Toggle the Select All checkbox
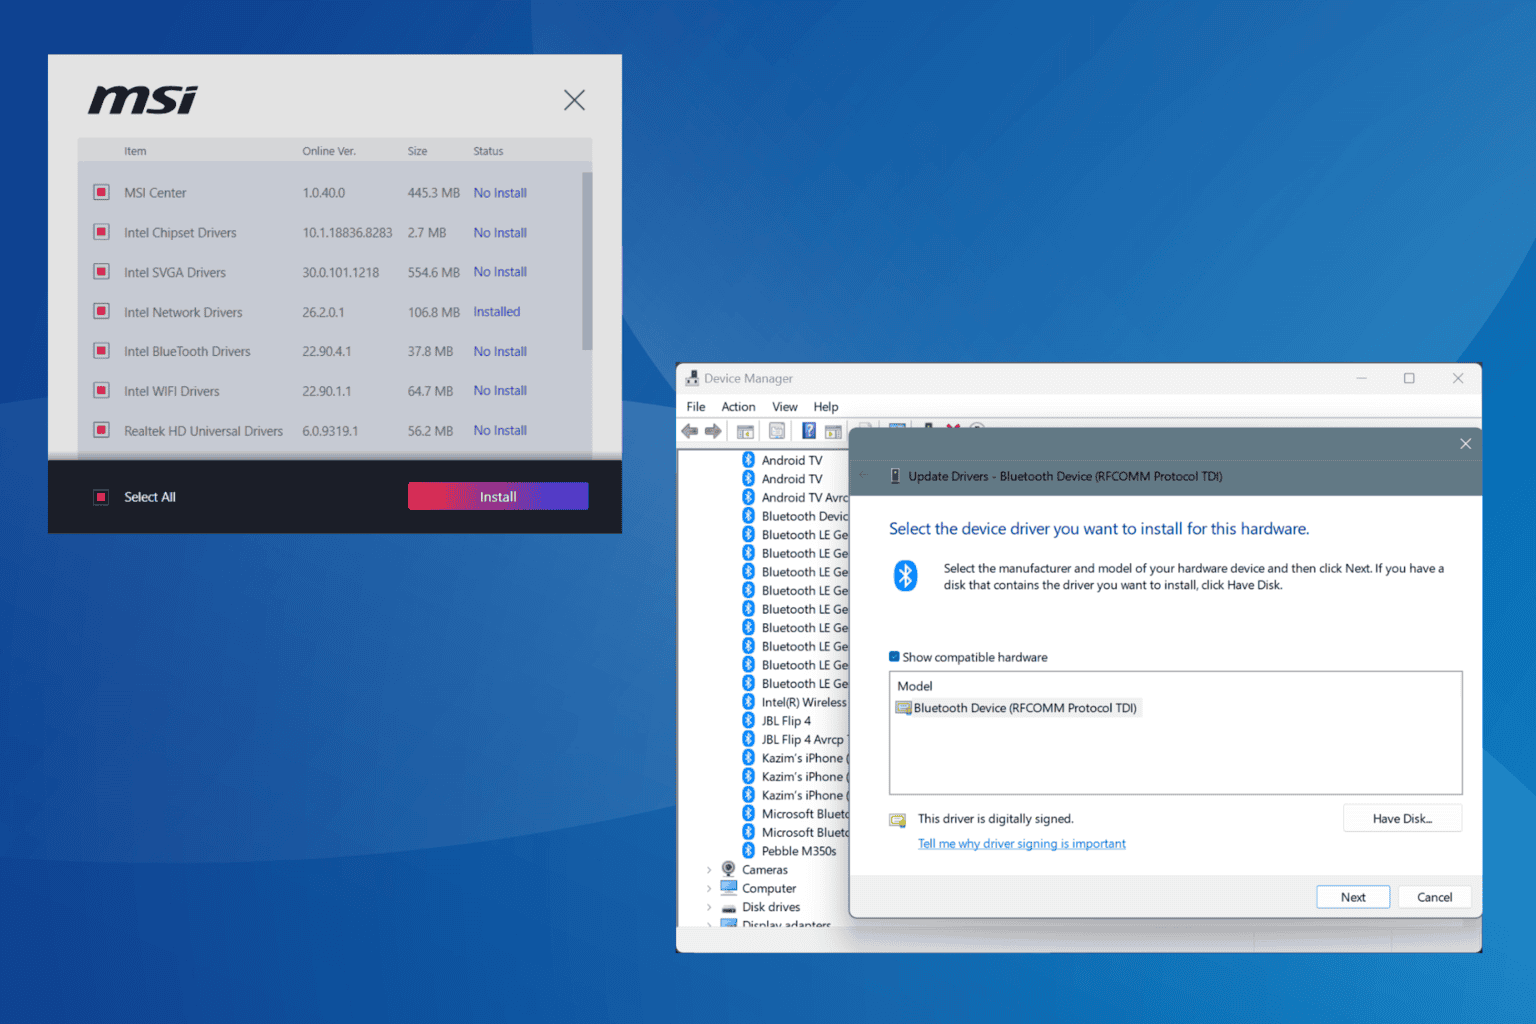The image size is (1536, 1024). click(x=101, y=497)
